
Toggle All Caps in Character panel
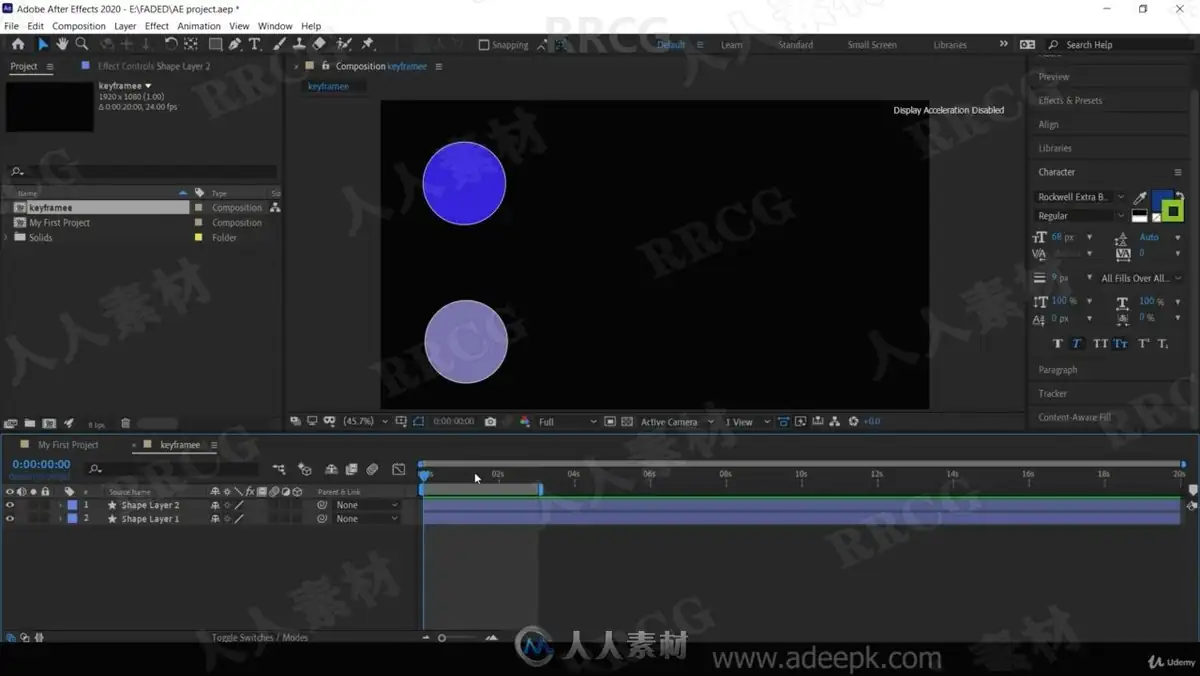point(1100,343)
